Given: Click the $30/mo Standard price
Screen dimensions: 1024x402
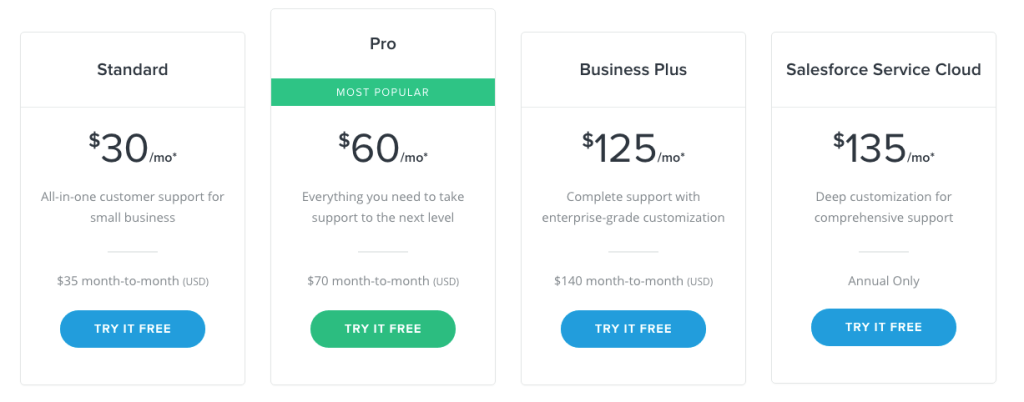Looking at the screenshot, I should pos(132,149).
